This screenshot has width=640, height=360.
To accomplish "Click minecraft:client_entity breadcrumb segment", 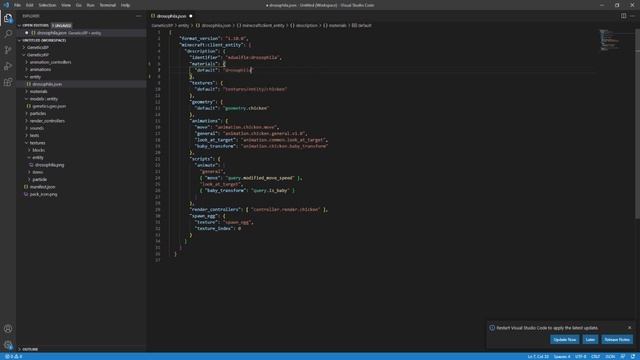I will pyautogui.click(x=263, y=25).
